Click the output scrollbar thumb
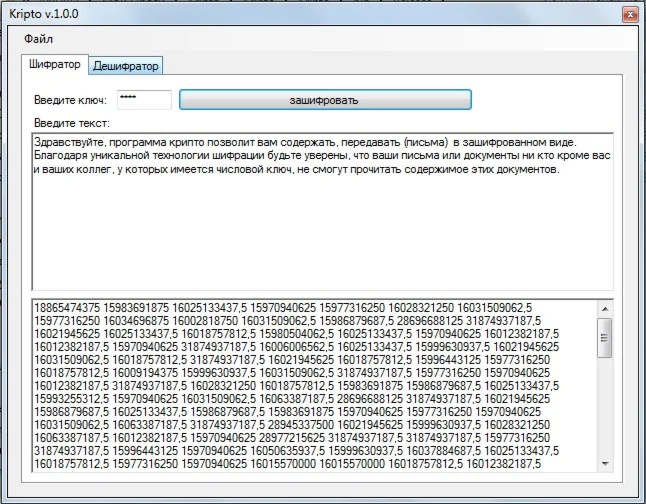This screenshot has height=504, width=646. coord(605,338)
